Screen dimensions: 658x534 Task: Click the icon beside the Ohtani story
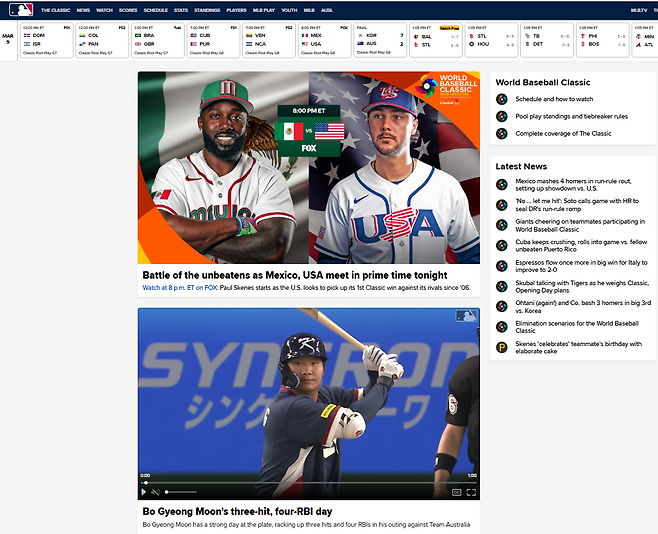tap(502, 306)
